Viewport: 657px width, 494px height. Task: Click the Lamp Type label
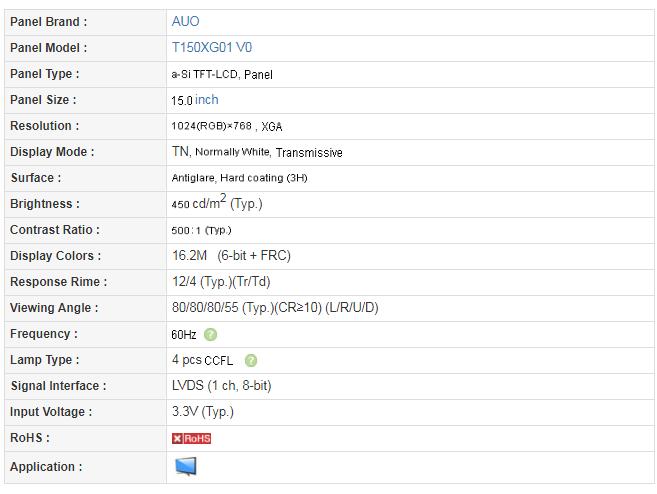(45, 360)
